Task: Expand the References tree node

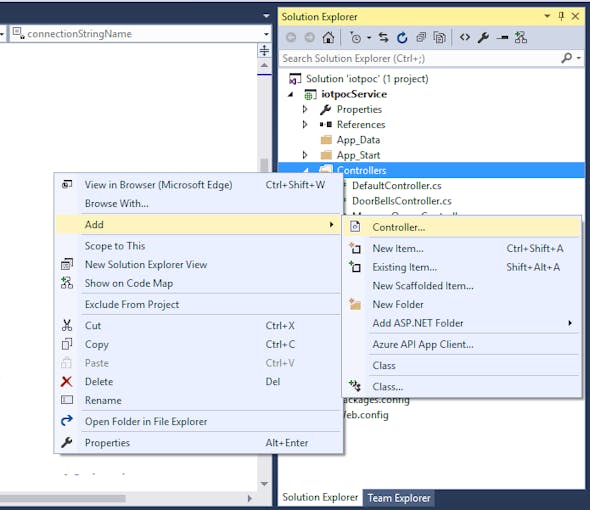Action: [305, 124]
